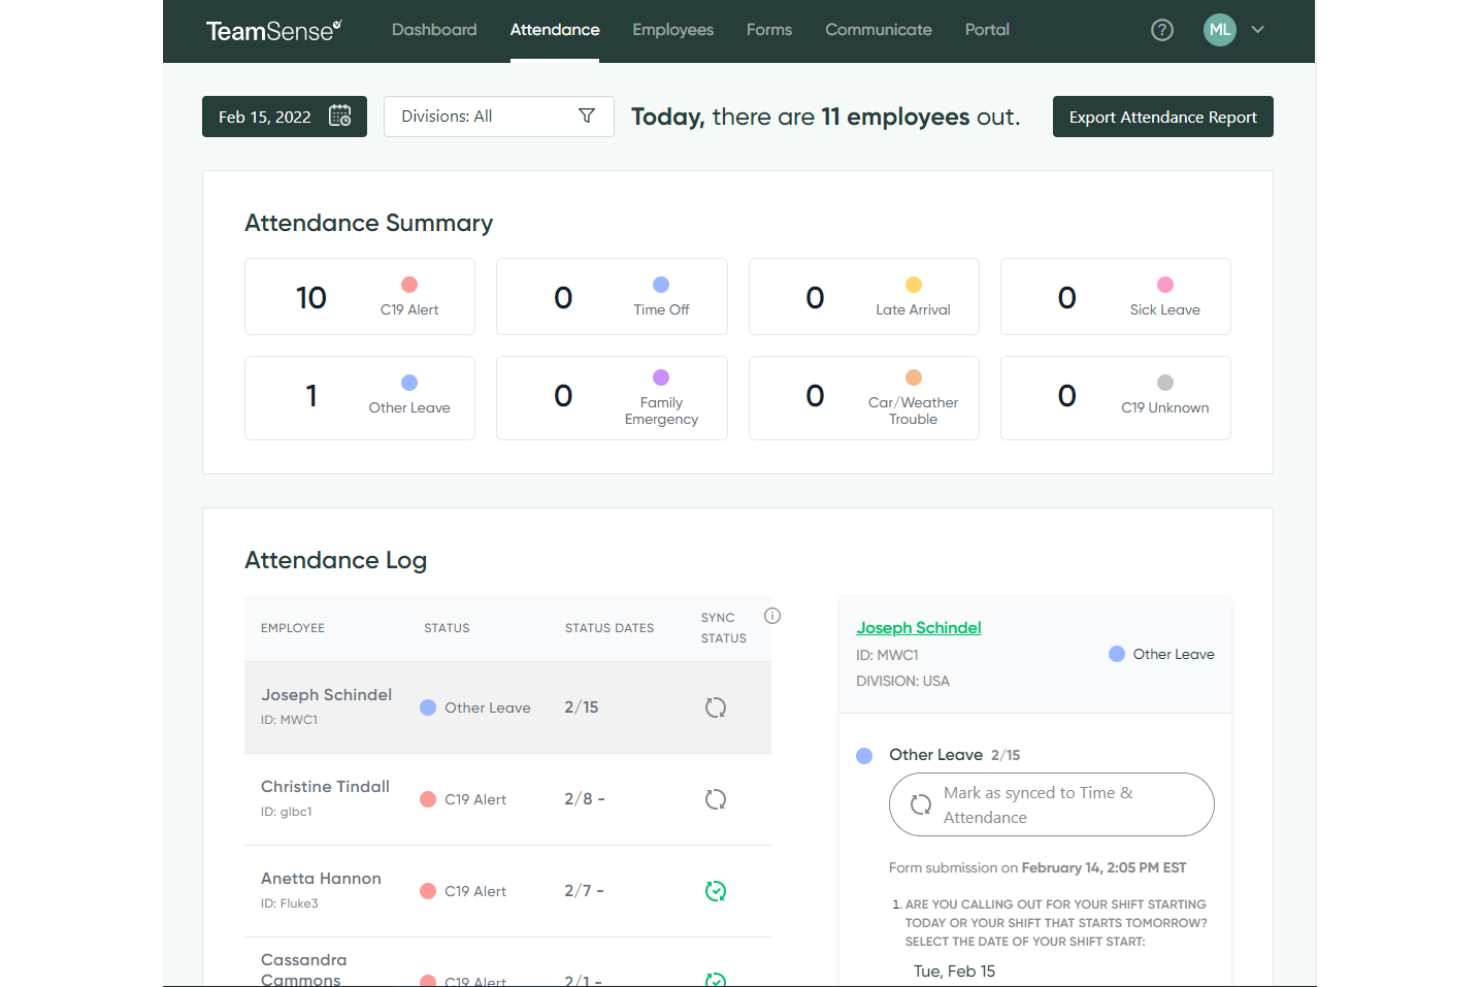Click the green synced icon for Anetta Hannon

715,890
